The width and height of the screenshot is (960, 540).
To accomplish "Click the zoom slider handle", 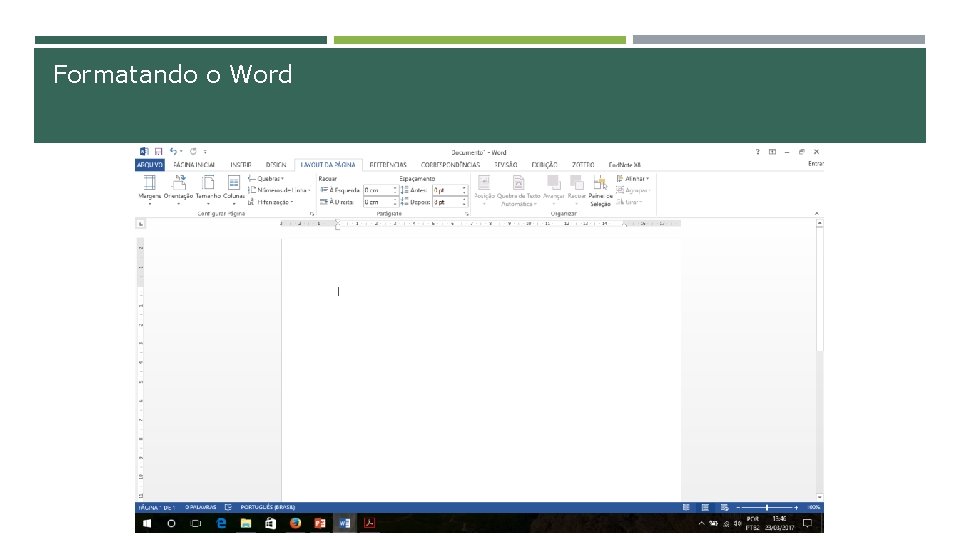I will tap(767, 508).
